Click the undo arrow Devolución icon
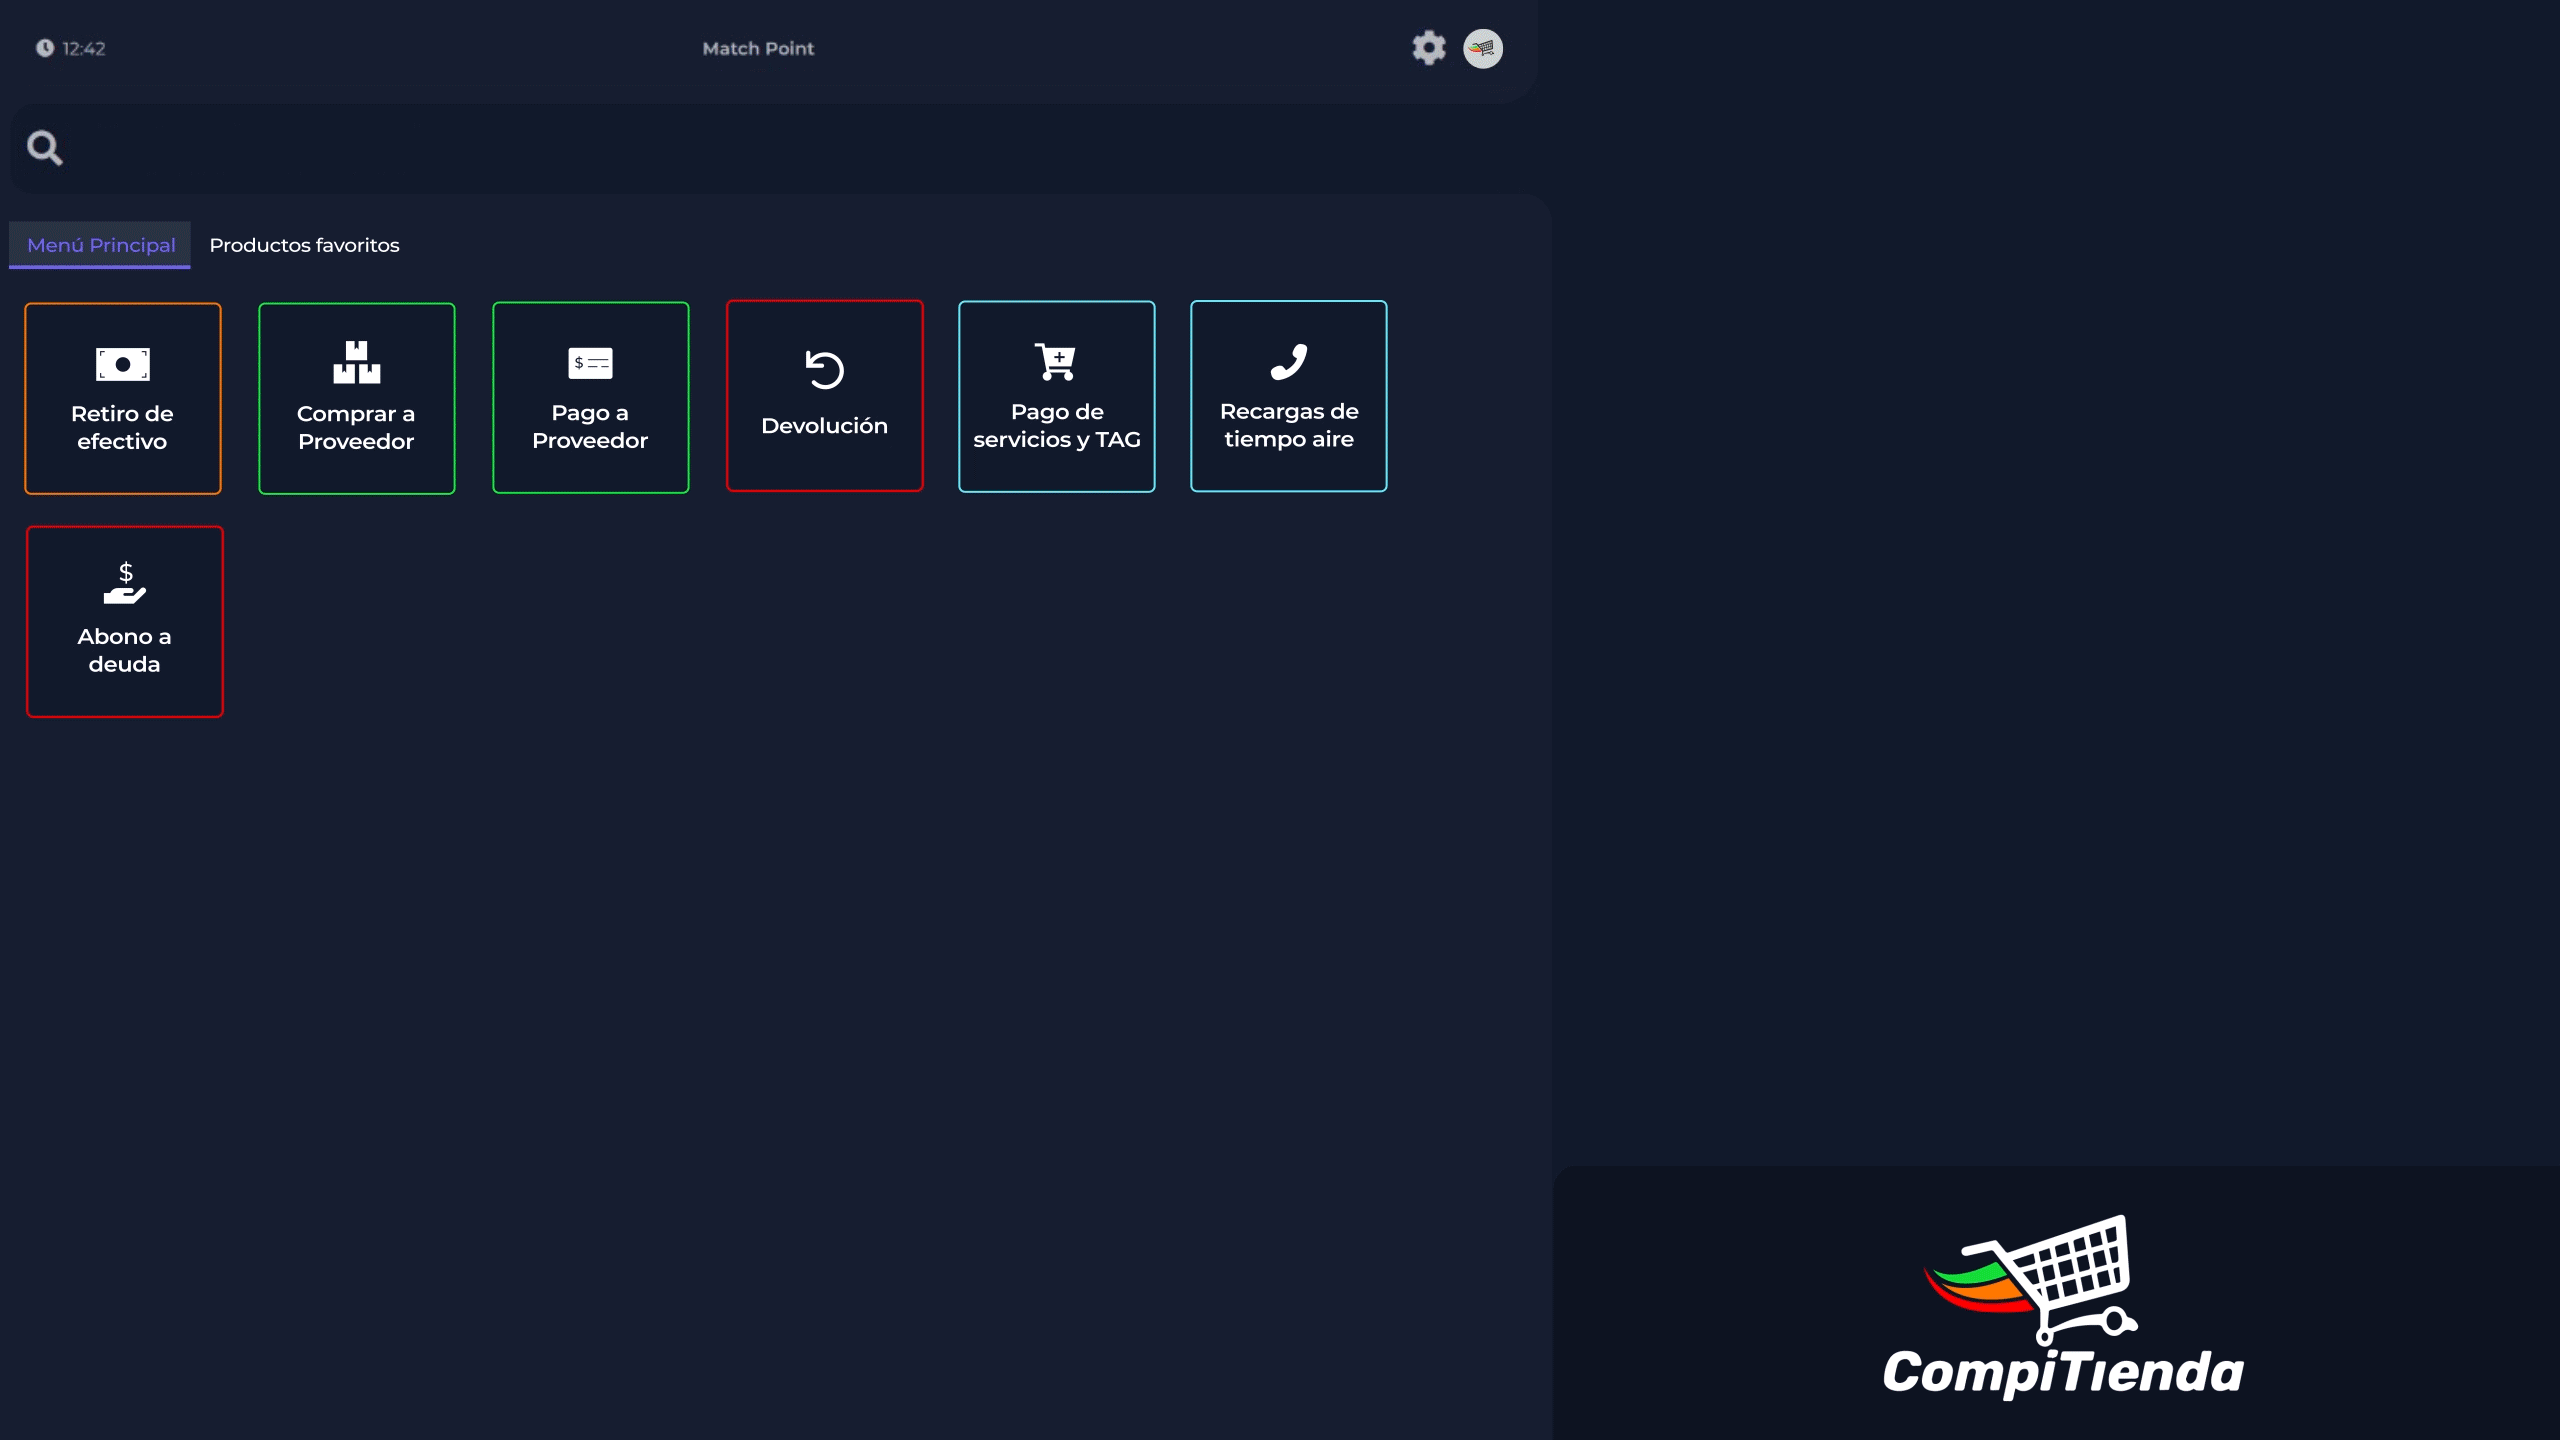 coord(824,370)
